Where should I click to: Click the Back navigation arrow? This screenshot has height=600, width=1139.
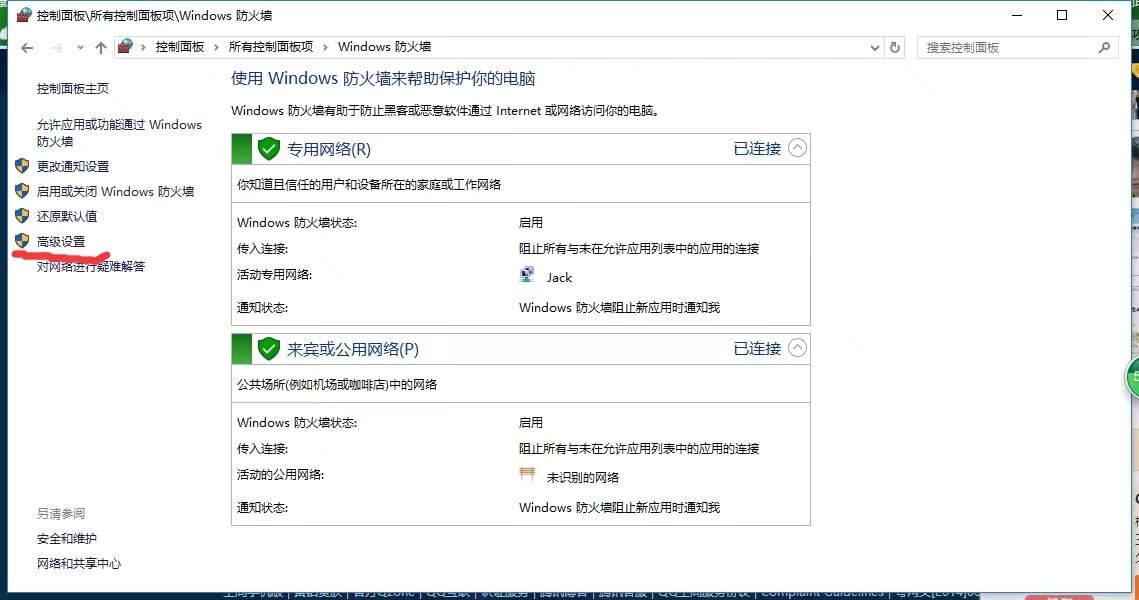27,48
